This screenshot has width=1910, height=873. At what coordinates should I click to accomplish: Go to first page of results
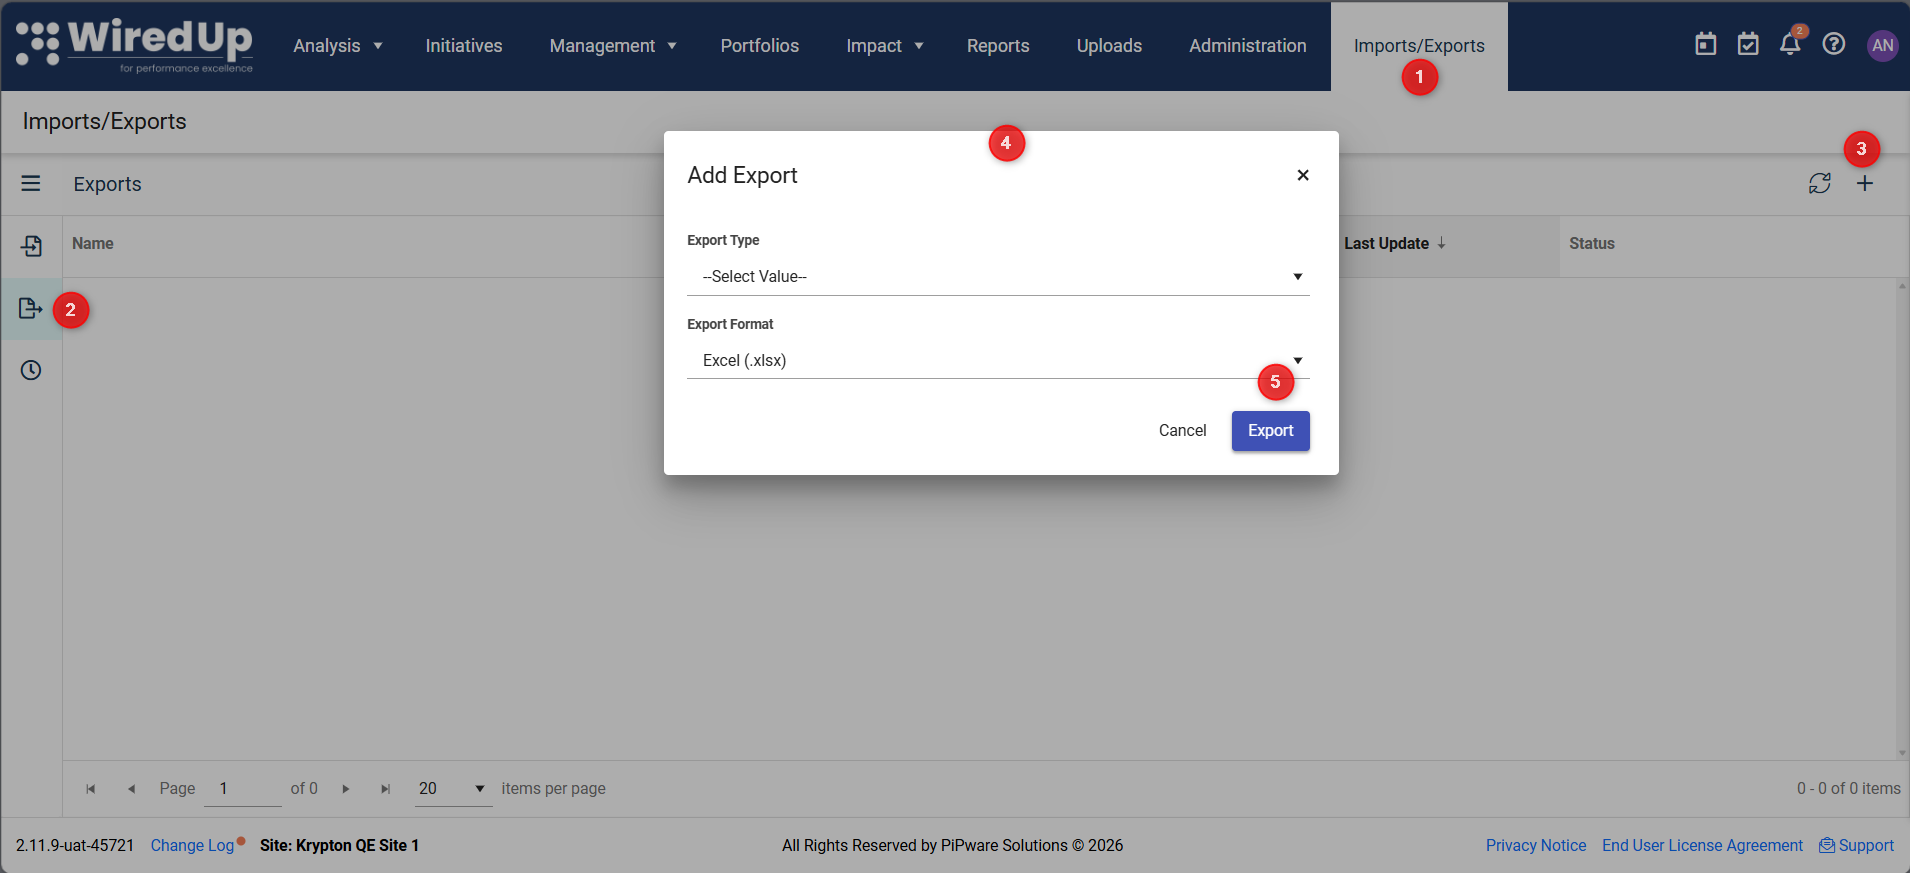click(x=91, y=789)
